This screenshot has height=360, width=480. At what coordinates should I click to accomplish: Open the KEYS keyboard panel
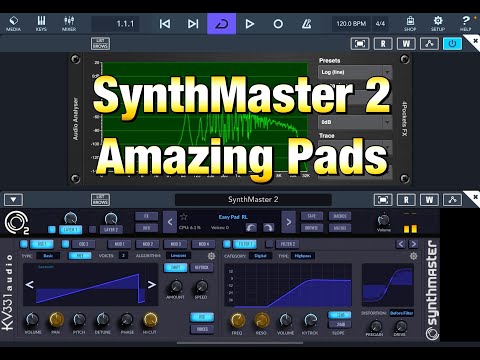click(41, 24)
